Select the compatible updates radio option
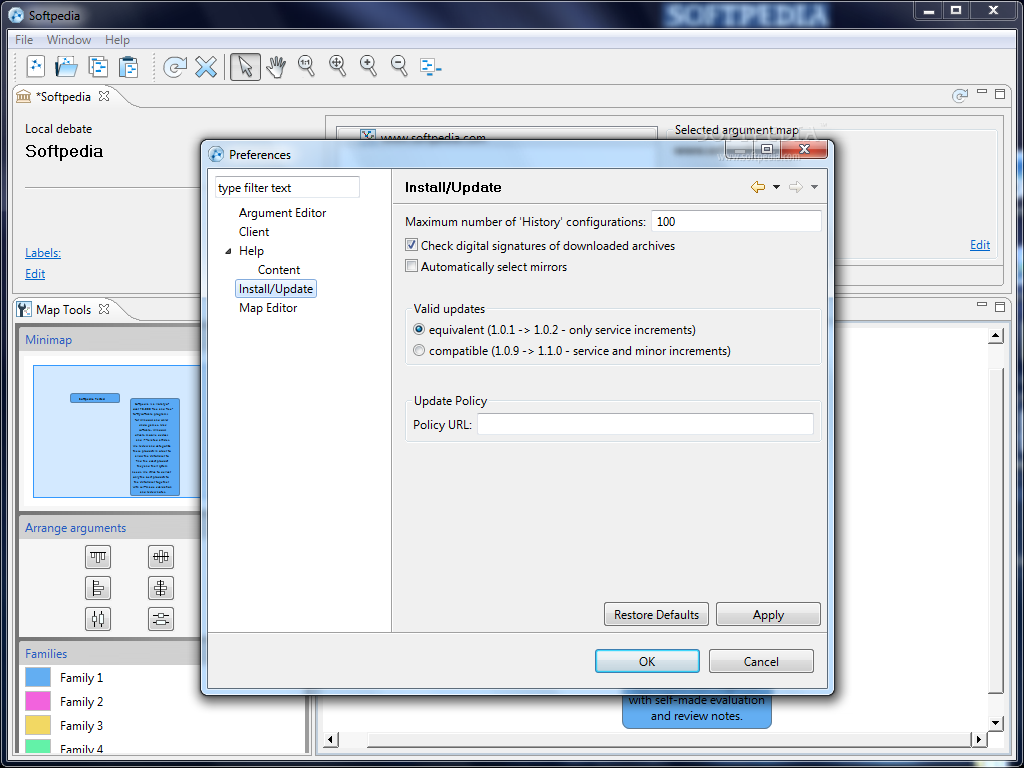The image size is (1024, 768). (419, 351)
